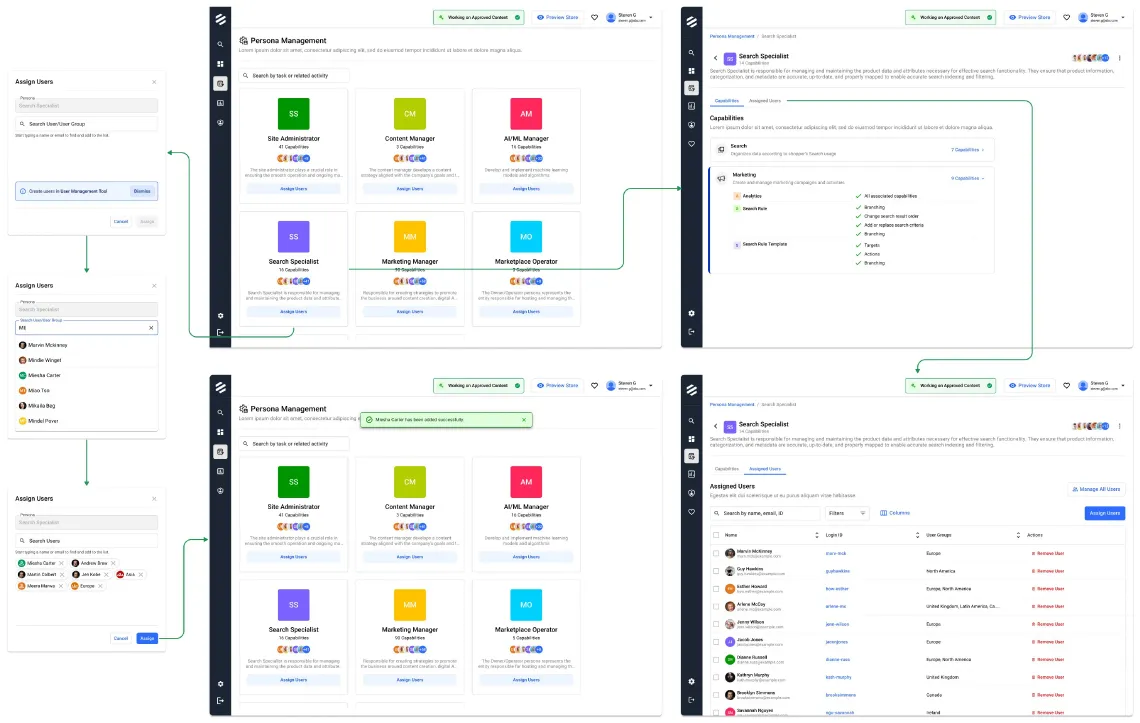
Task: Open the three-dot menu in the top-right screen
Action: pos(1120,57)
